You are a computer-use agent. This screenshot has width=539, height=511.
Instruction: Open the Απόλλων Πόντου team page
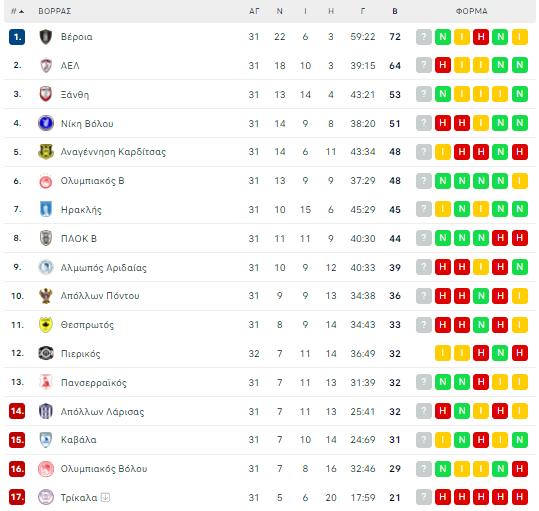click(x=100, y=296)
